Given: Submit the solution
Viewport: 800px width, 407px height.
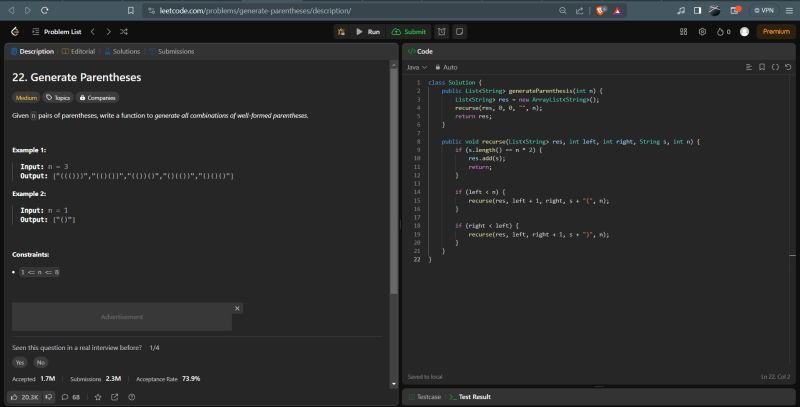Looking at the screenshot, I should pos(408,32).
